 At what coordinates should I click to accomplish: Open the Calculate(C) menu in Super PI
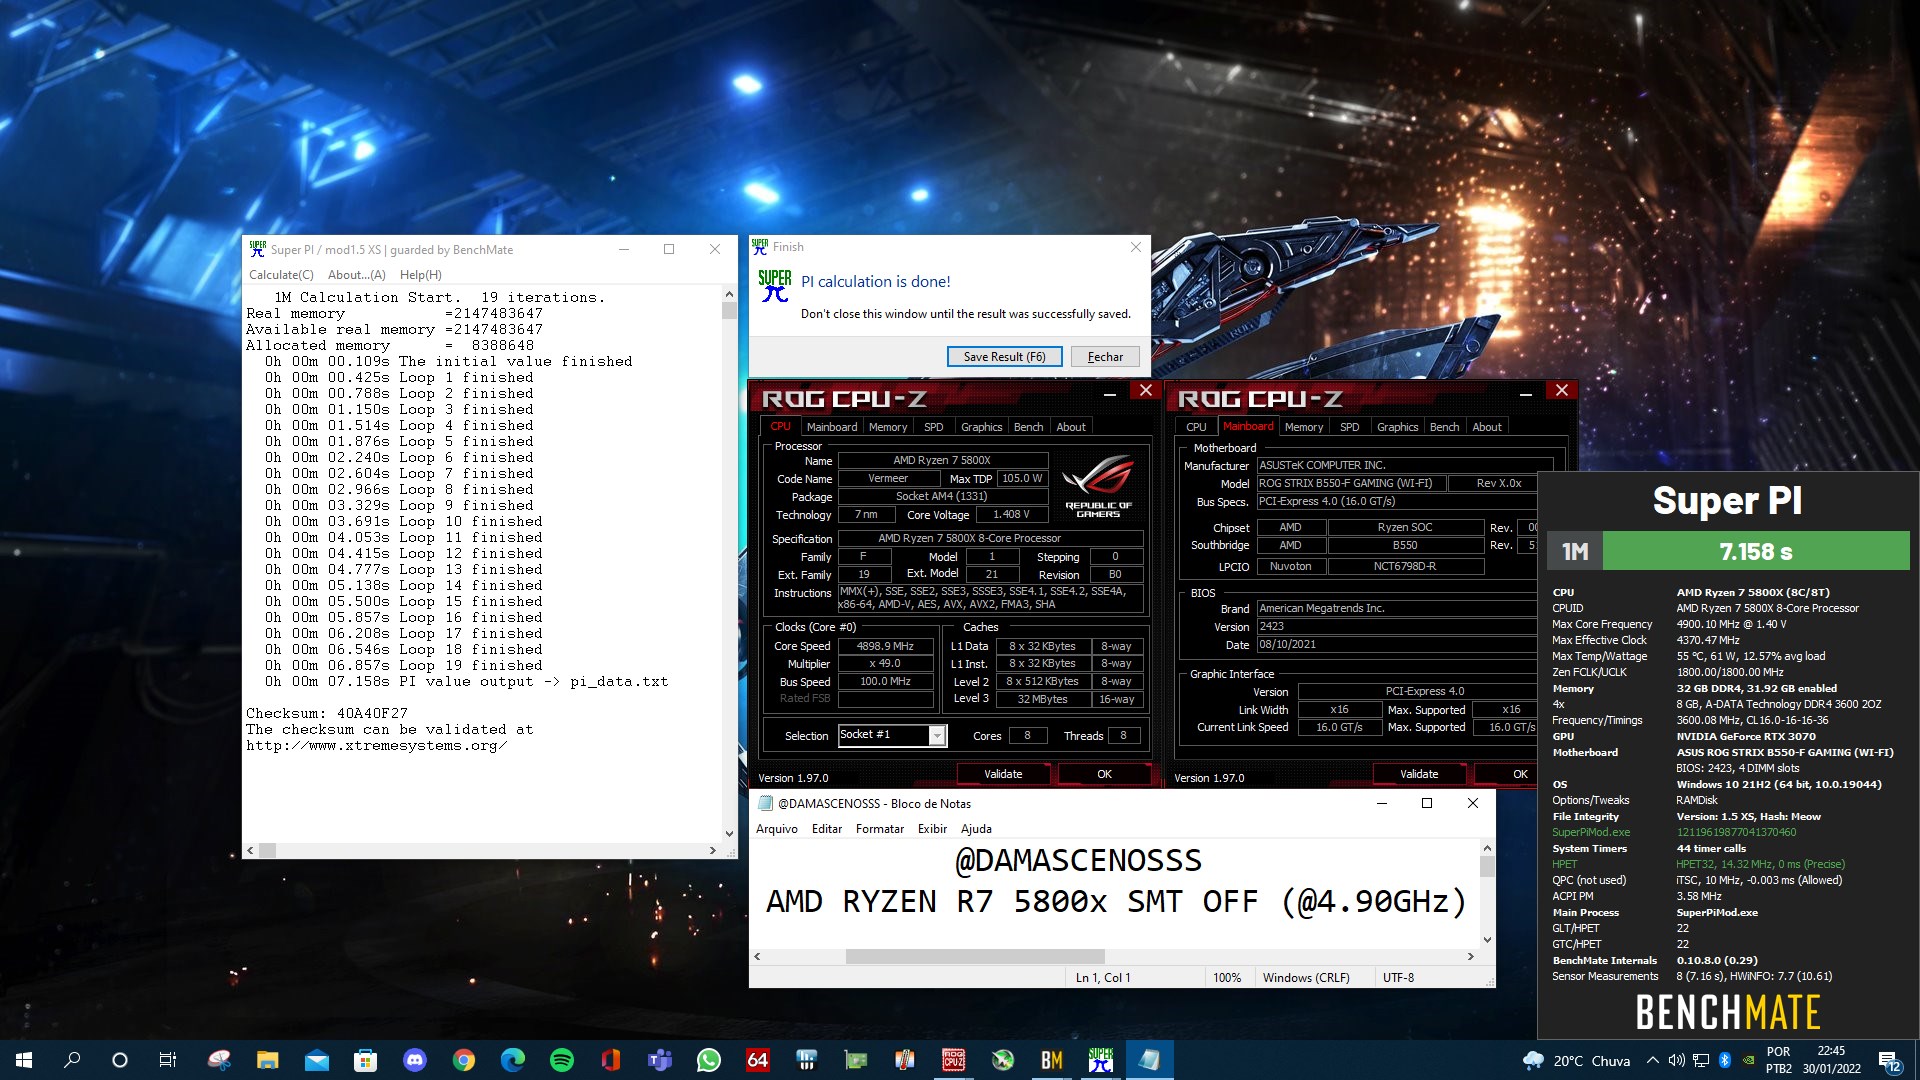pos(281,275)
